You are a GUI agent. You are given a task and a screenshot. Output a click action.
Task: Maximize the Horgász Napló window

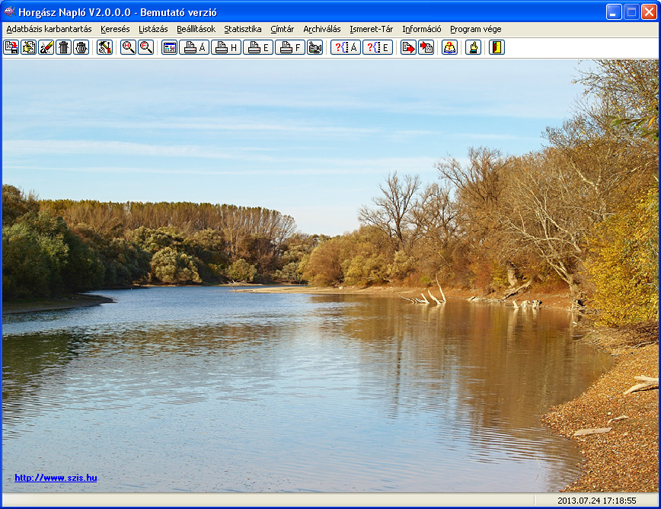[x=631, y=12]
